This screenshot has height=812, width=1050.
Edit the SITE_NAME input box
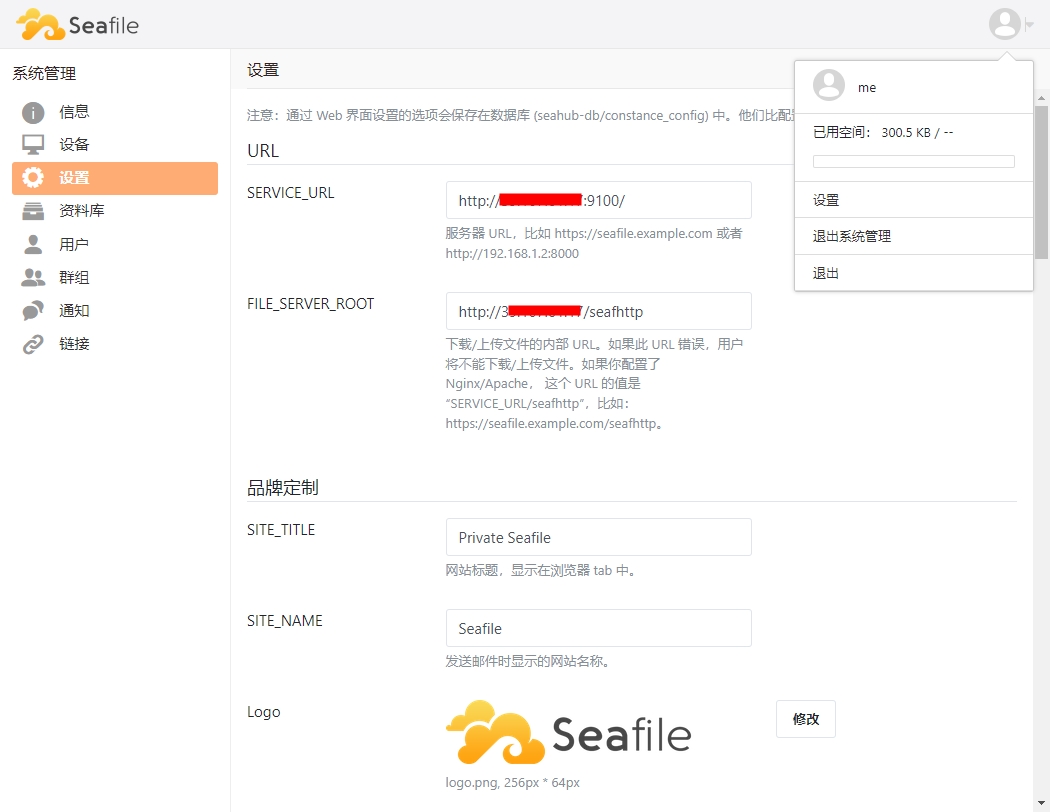click(x=598, y=628)
